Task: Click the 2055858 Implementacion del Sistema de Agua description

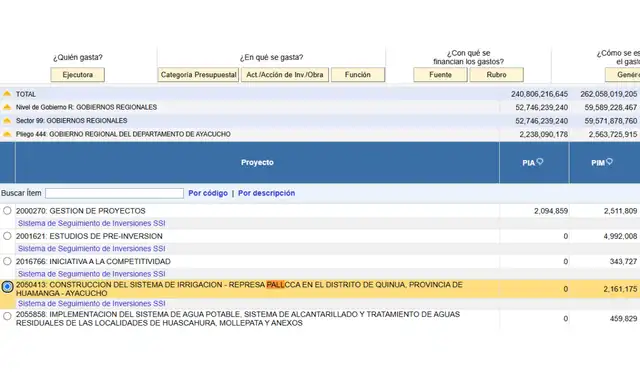Action: click(x=238, y=318)
